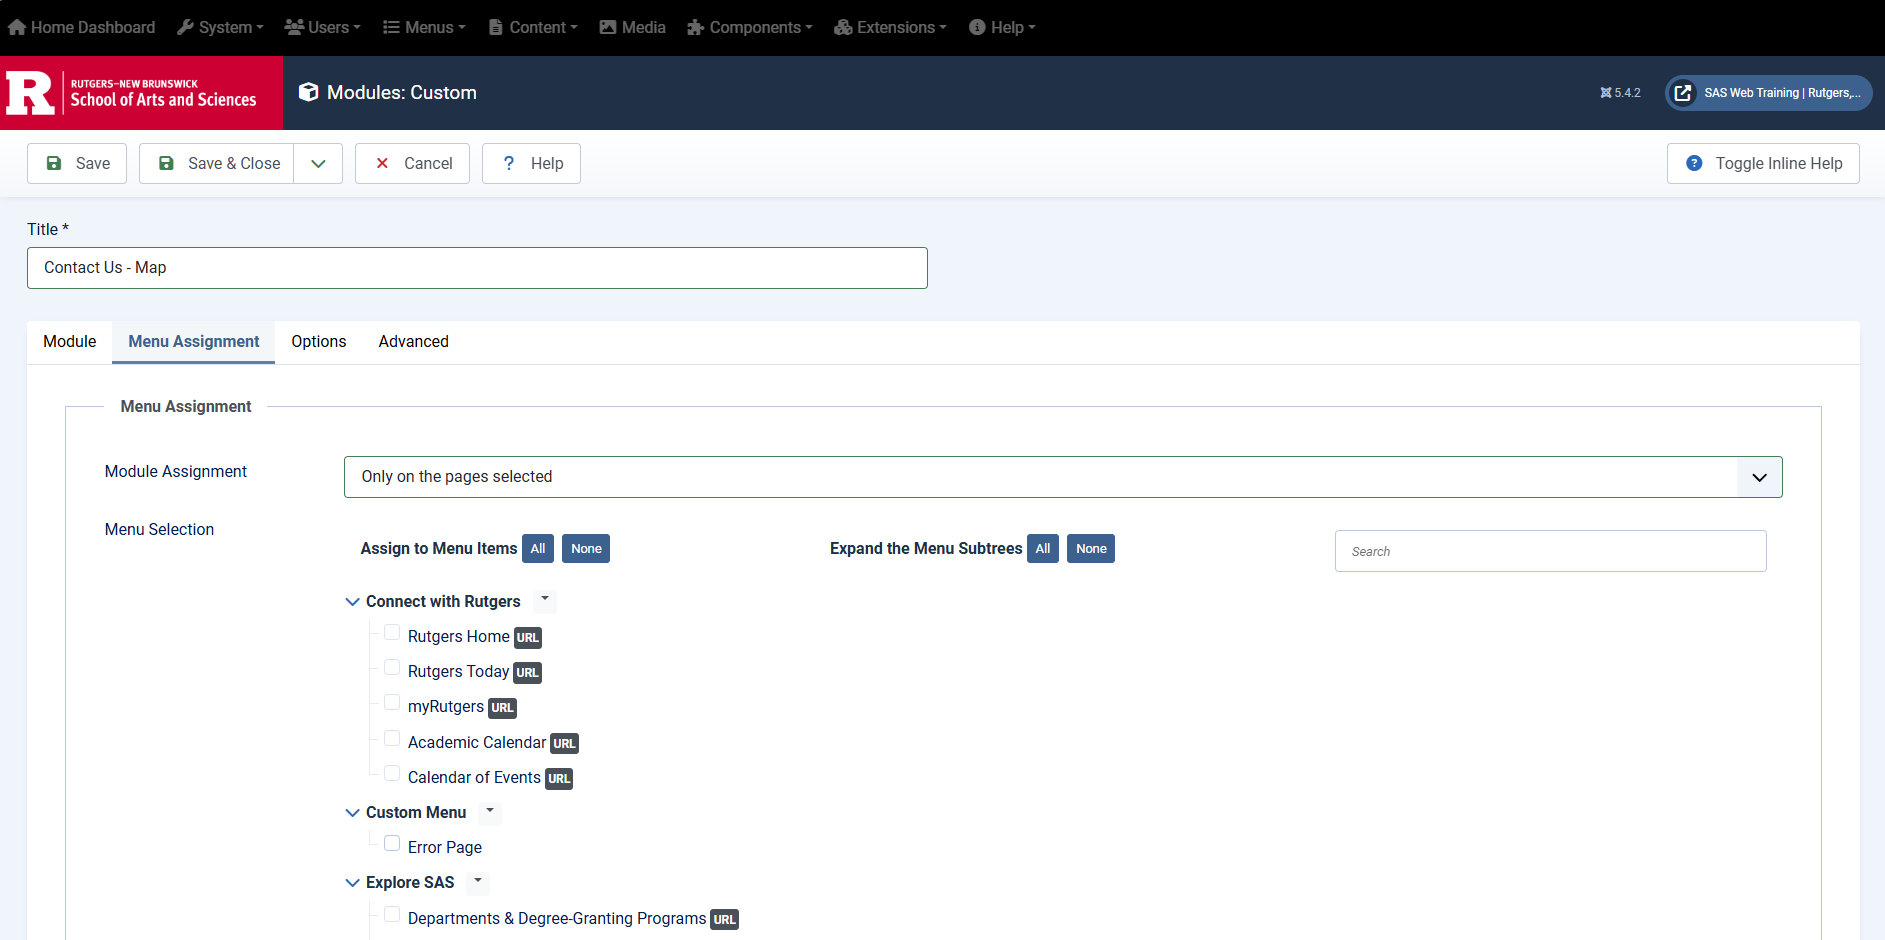Click the Module Assignment label

click(x=176, y=472)
